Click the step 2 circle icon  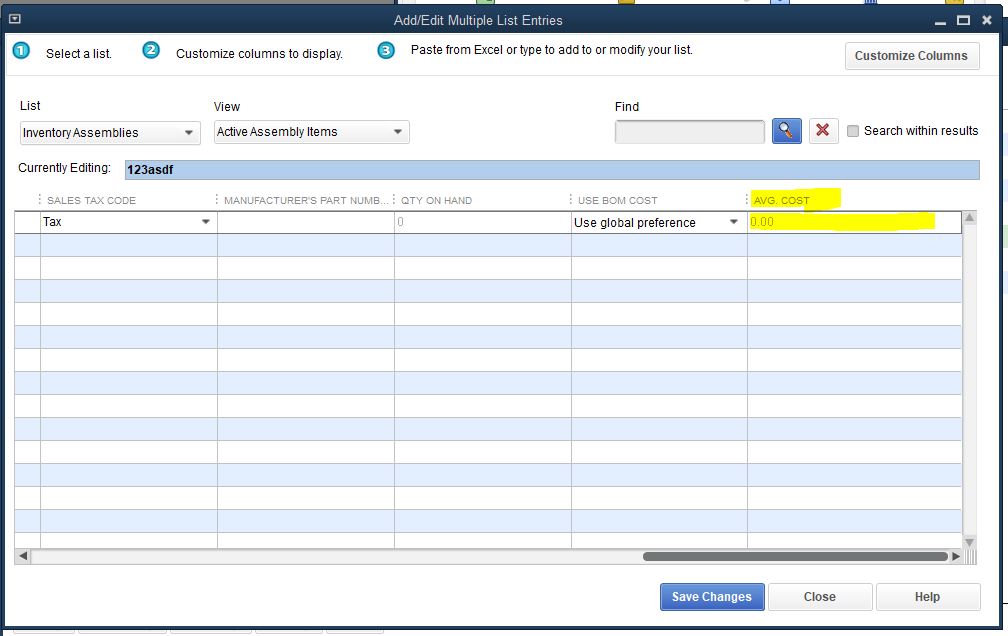pos(151,51)
